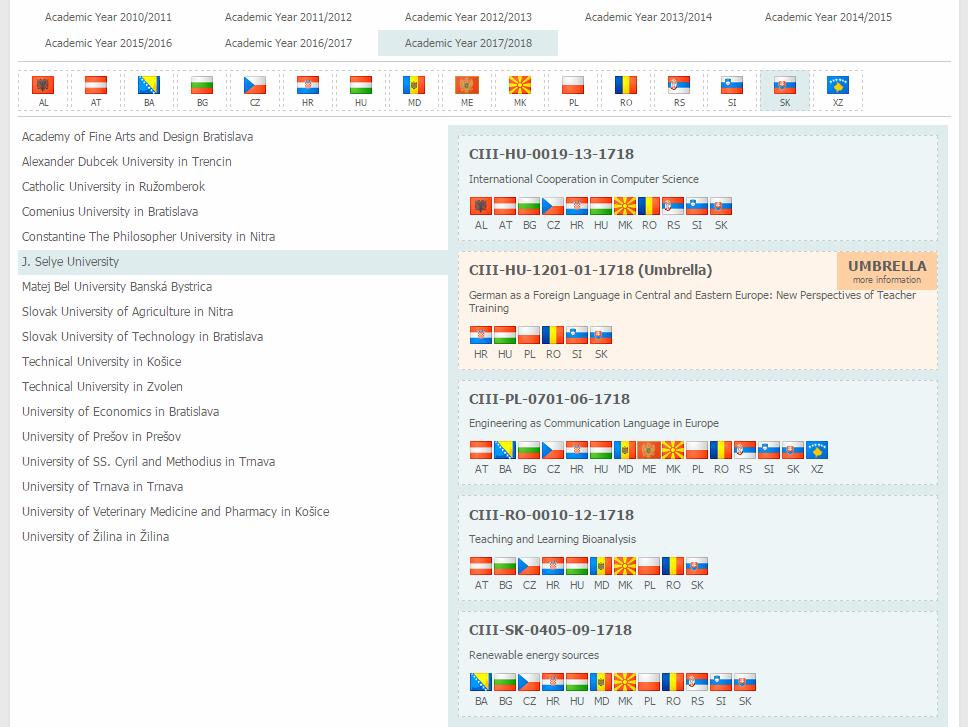The width and height of the screenshot is (968, 727).
Task: Select the Austria (AT) flag filter
Action: (x=96, y=90)
